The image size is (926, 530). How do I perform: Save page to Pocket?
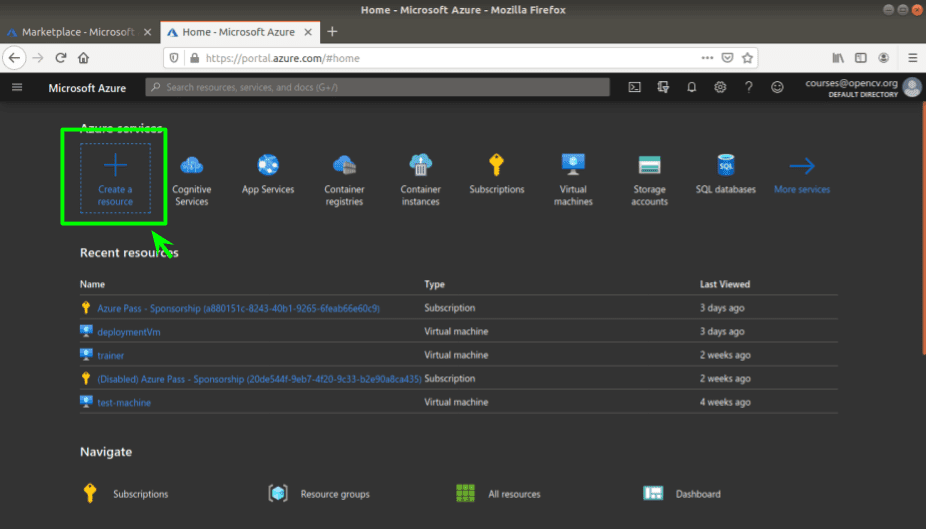(728, 58)
